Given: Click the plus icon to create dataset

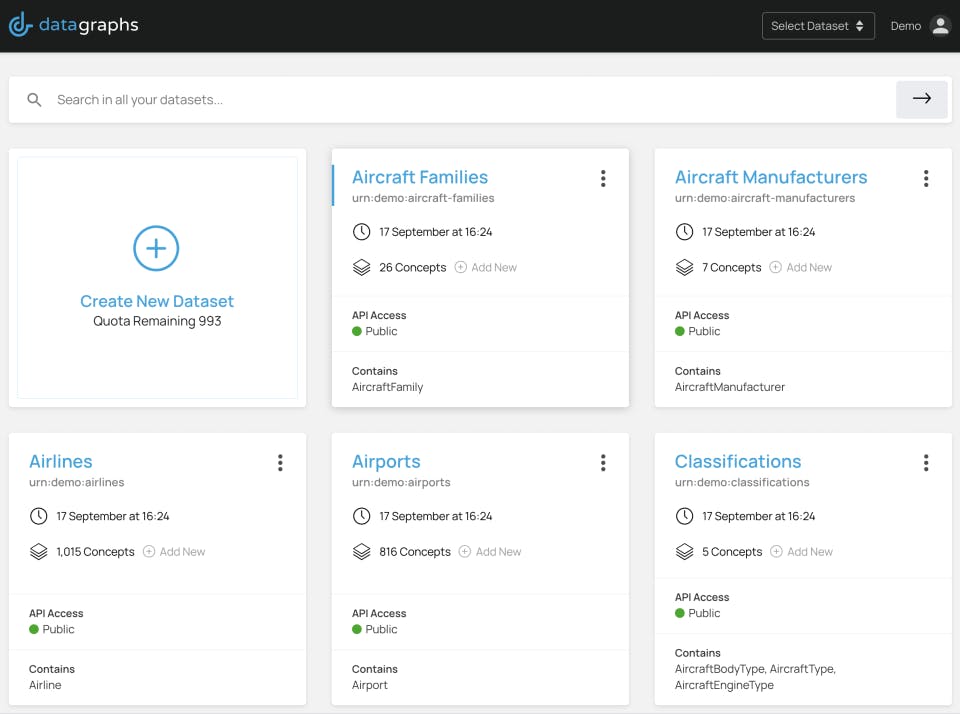Looking at the screenshot, I should (156, 248).
